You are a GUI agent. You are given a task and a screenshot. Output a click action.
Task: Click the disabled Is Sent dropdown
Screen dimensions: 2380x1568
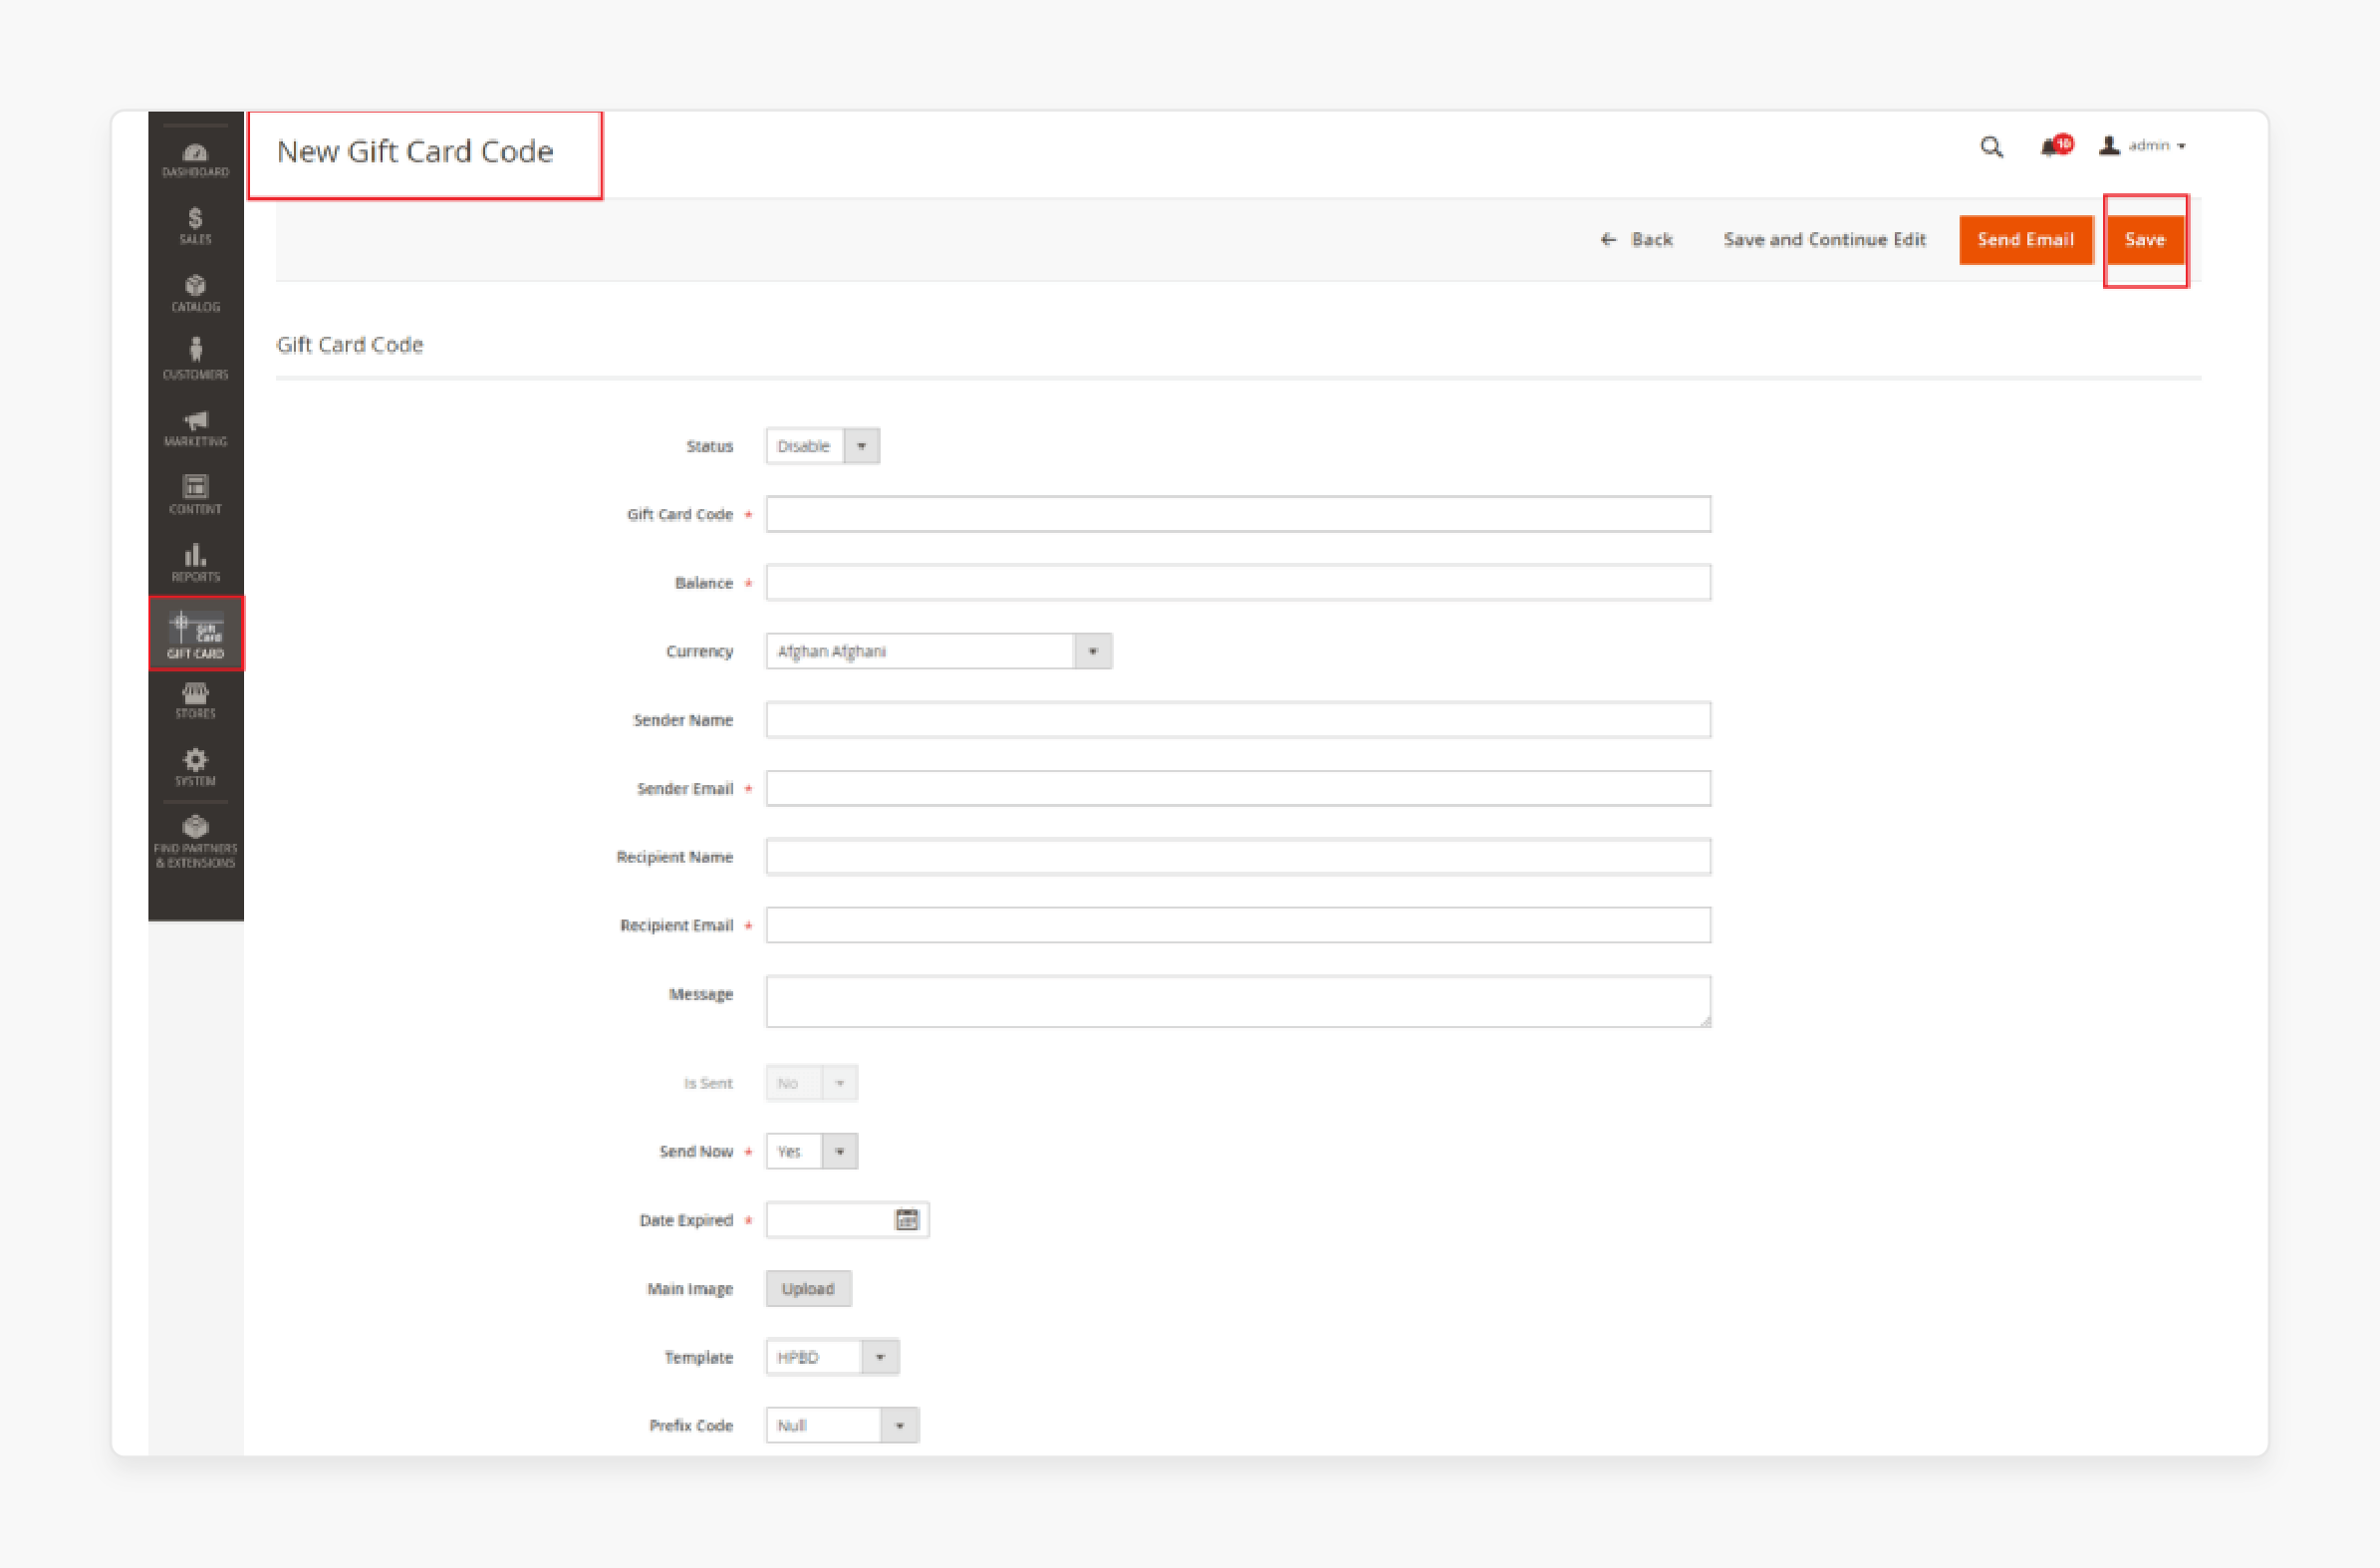click(x=811, y=1083)
